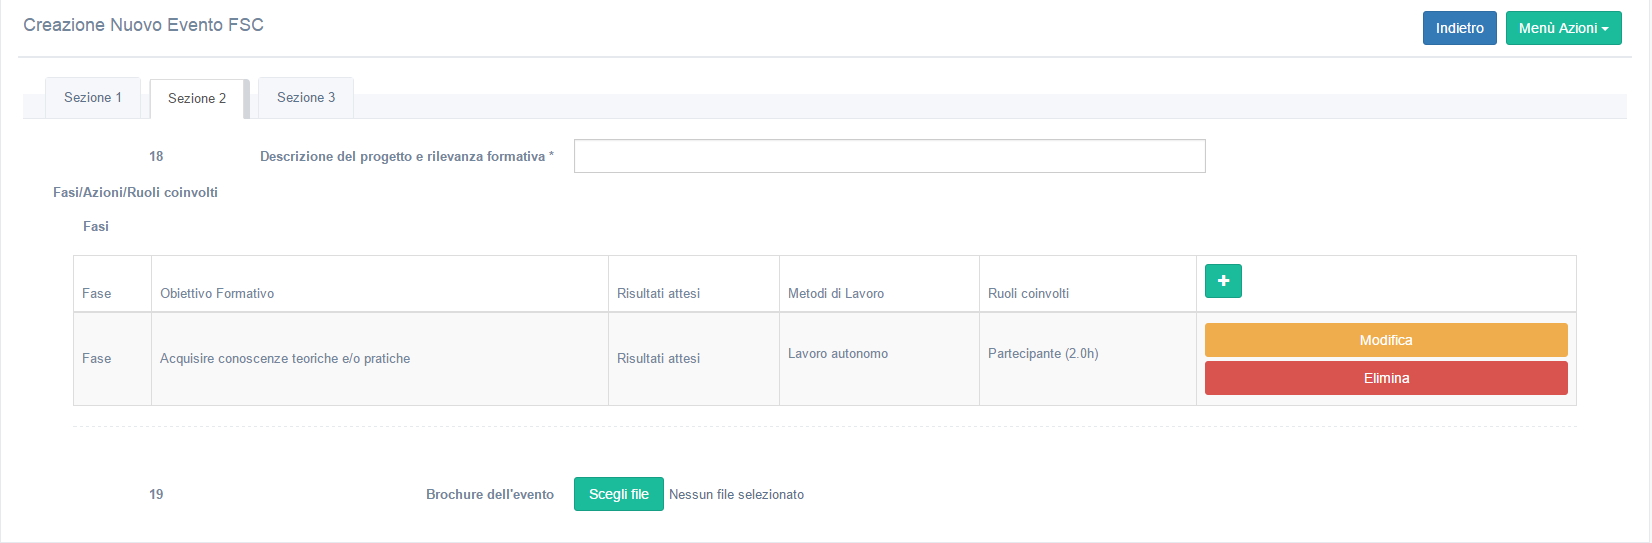Open the Menù Azioni dropdown

[x=1563, y=28]
